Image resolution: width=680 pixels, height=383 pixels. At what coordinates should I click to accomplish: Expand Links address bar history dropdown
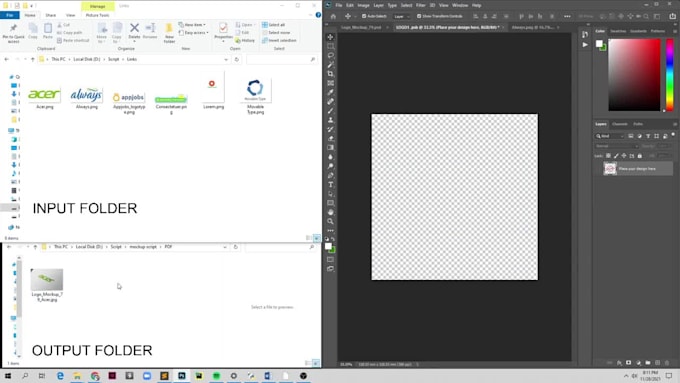tap(226, 59)
